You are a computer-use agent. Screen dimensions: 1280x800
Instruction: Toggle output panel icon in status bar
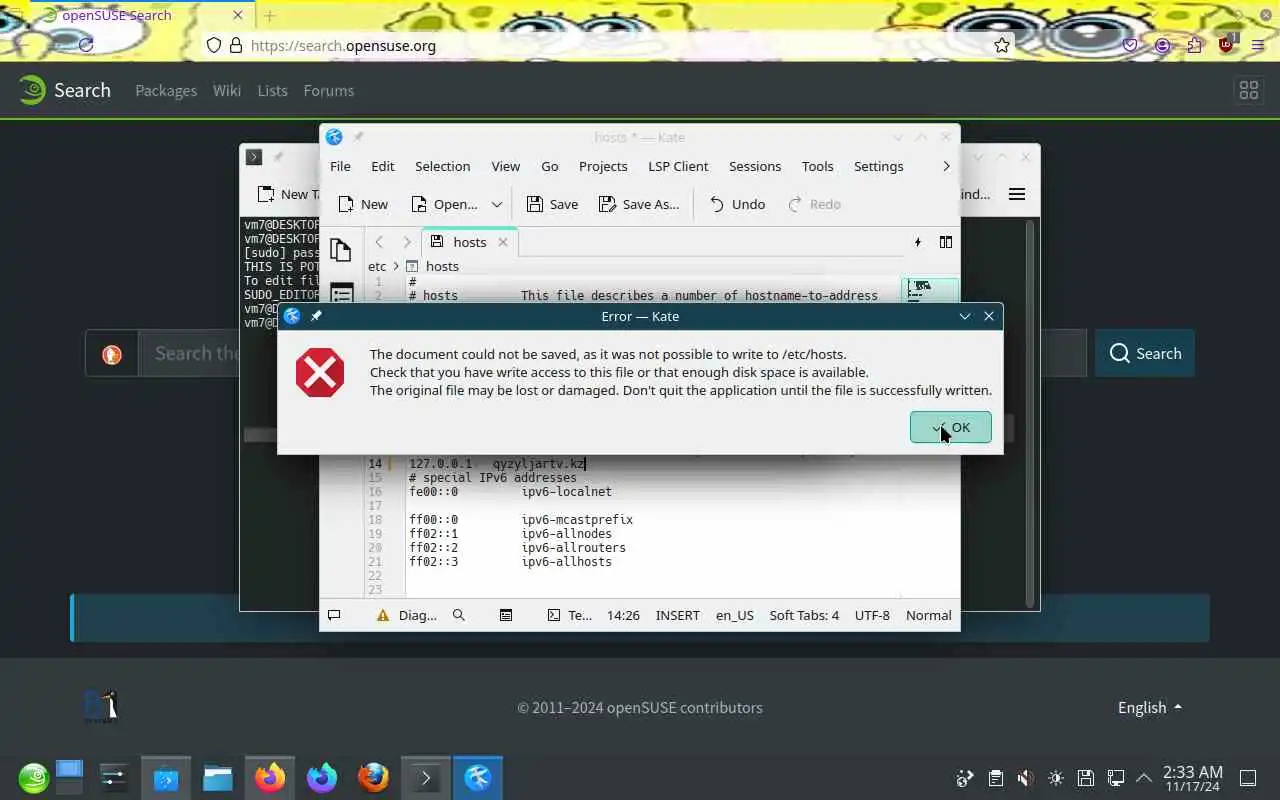(334, 615)
